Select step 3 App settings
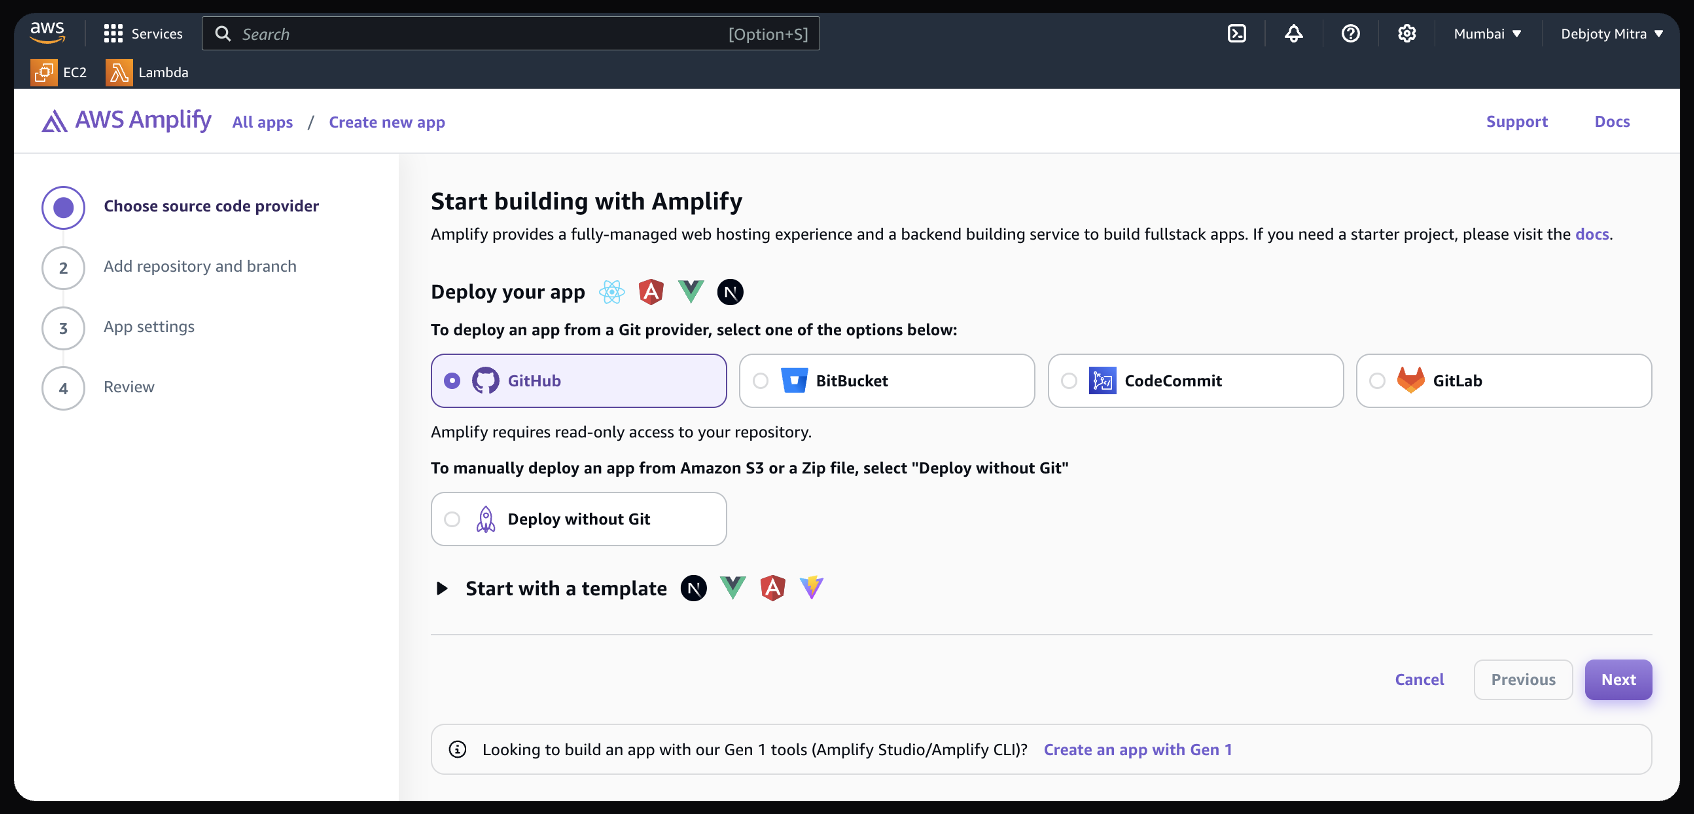This screenshot has height=814, width=1694. [119, 327]
